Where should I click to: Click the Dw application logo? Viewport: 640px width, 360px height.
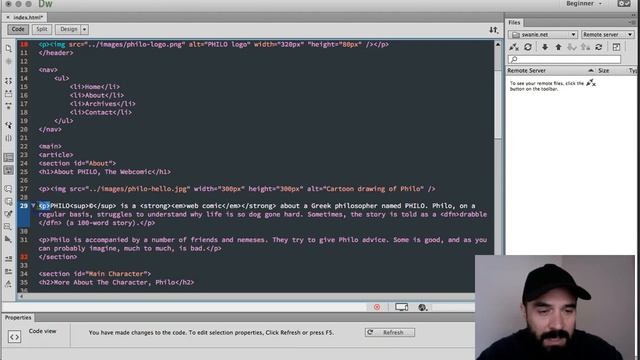45,4
